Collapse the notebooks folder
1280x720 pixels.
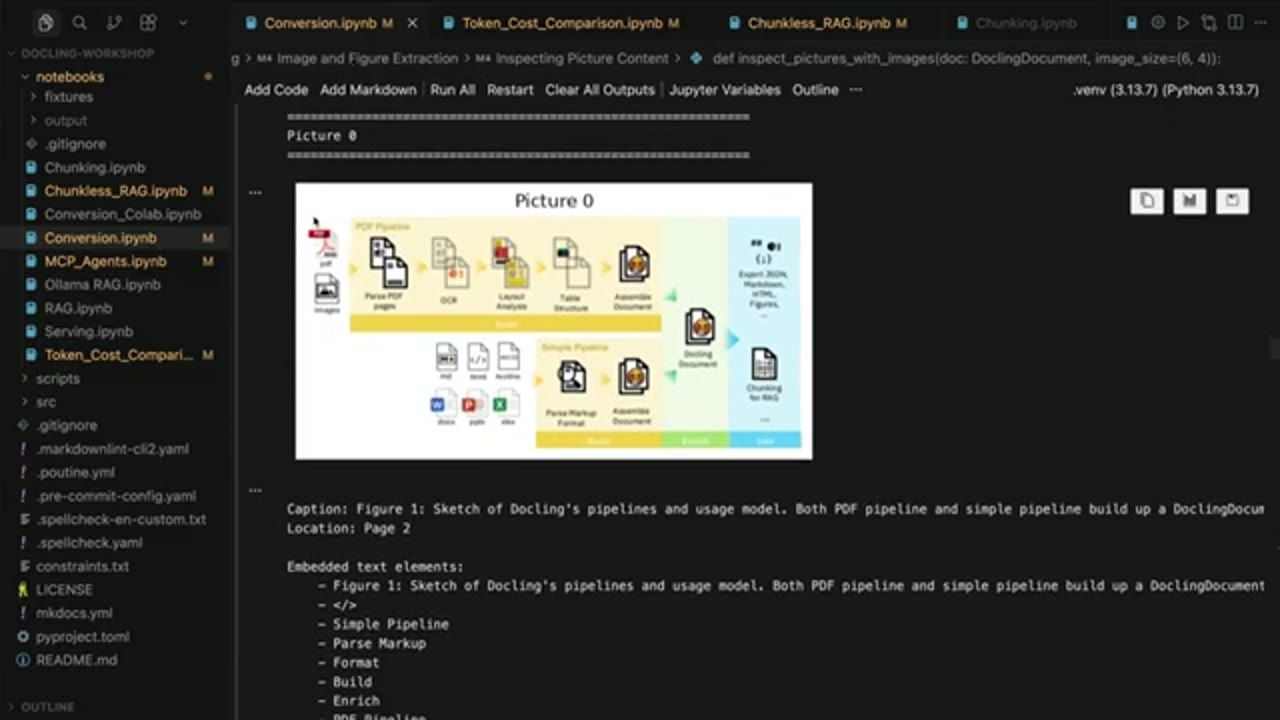pyautogui.click(x=69, y=76)
